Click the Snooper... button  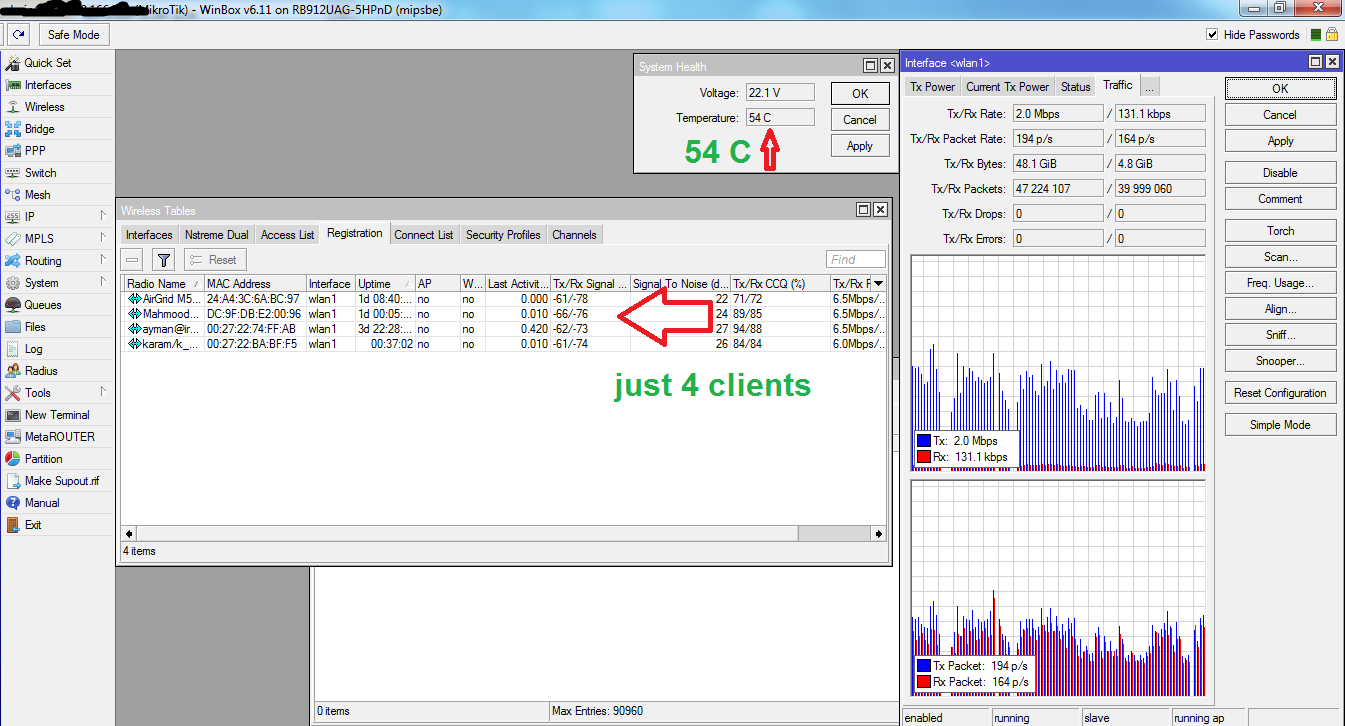click(1280, 361)
